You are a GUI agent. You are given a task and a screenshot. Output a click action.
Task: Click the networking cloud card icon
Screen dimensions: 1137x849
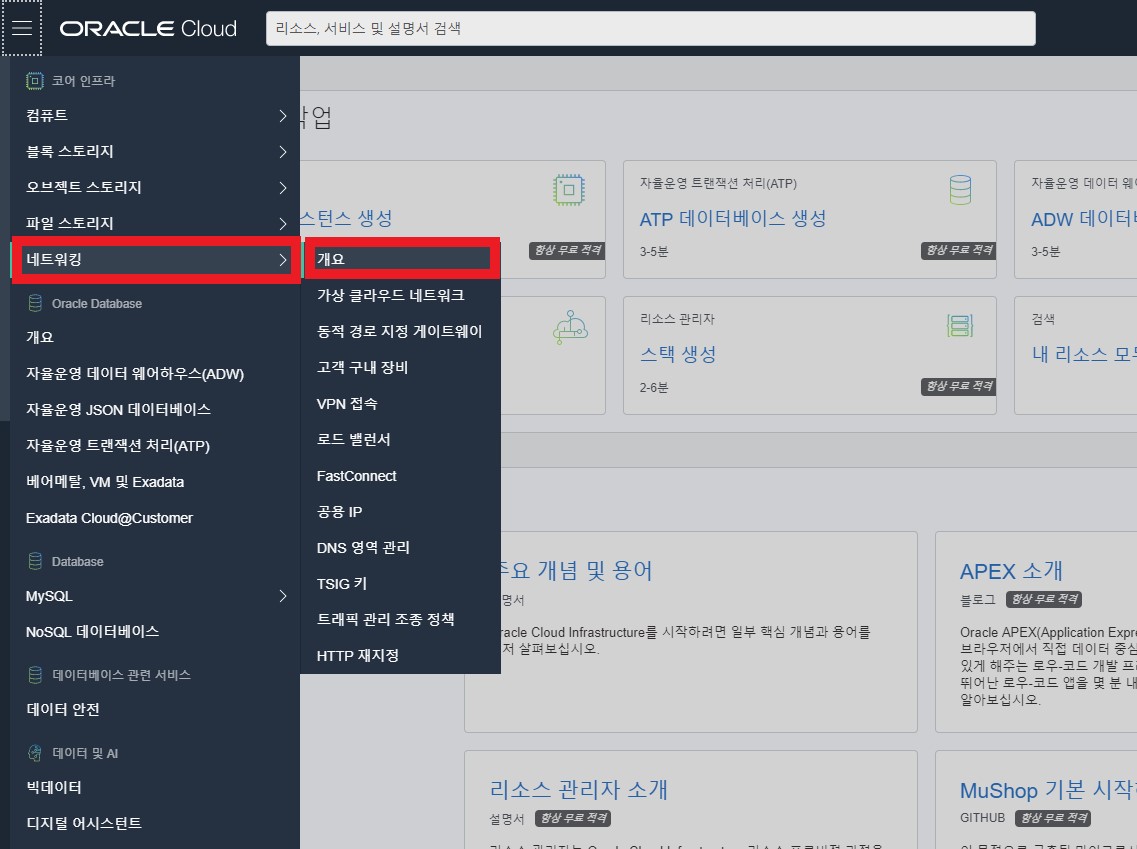coord(570,327)
